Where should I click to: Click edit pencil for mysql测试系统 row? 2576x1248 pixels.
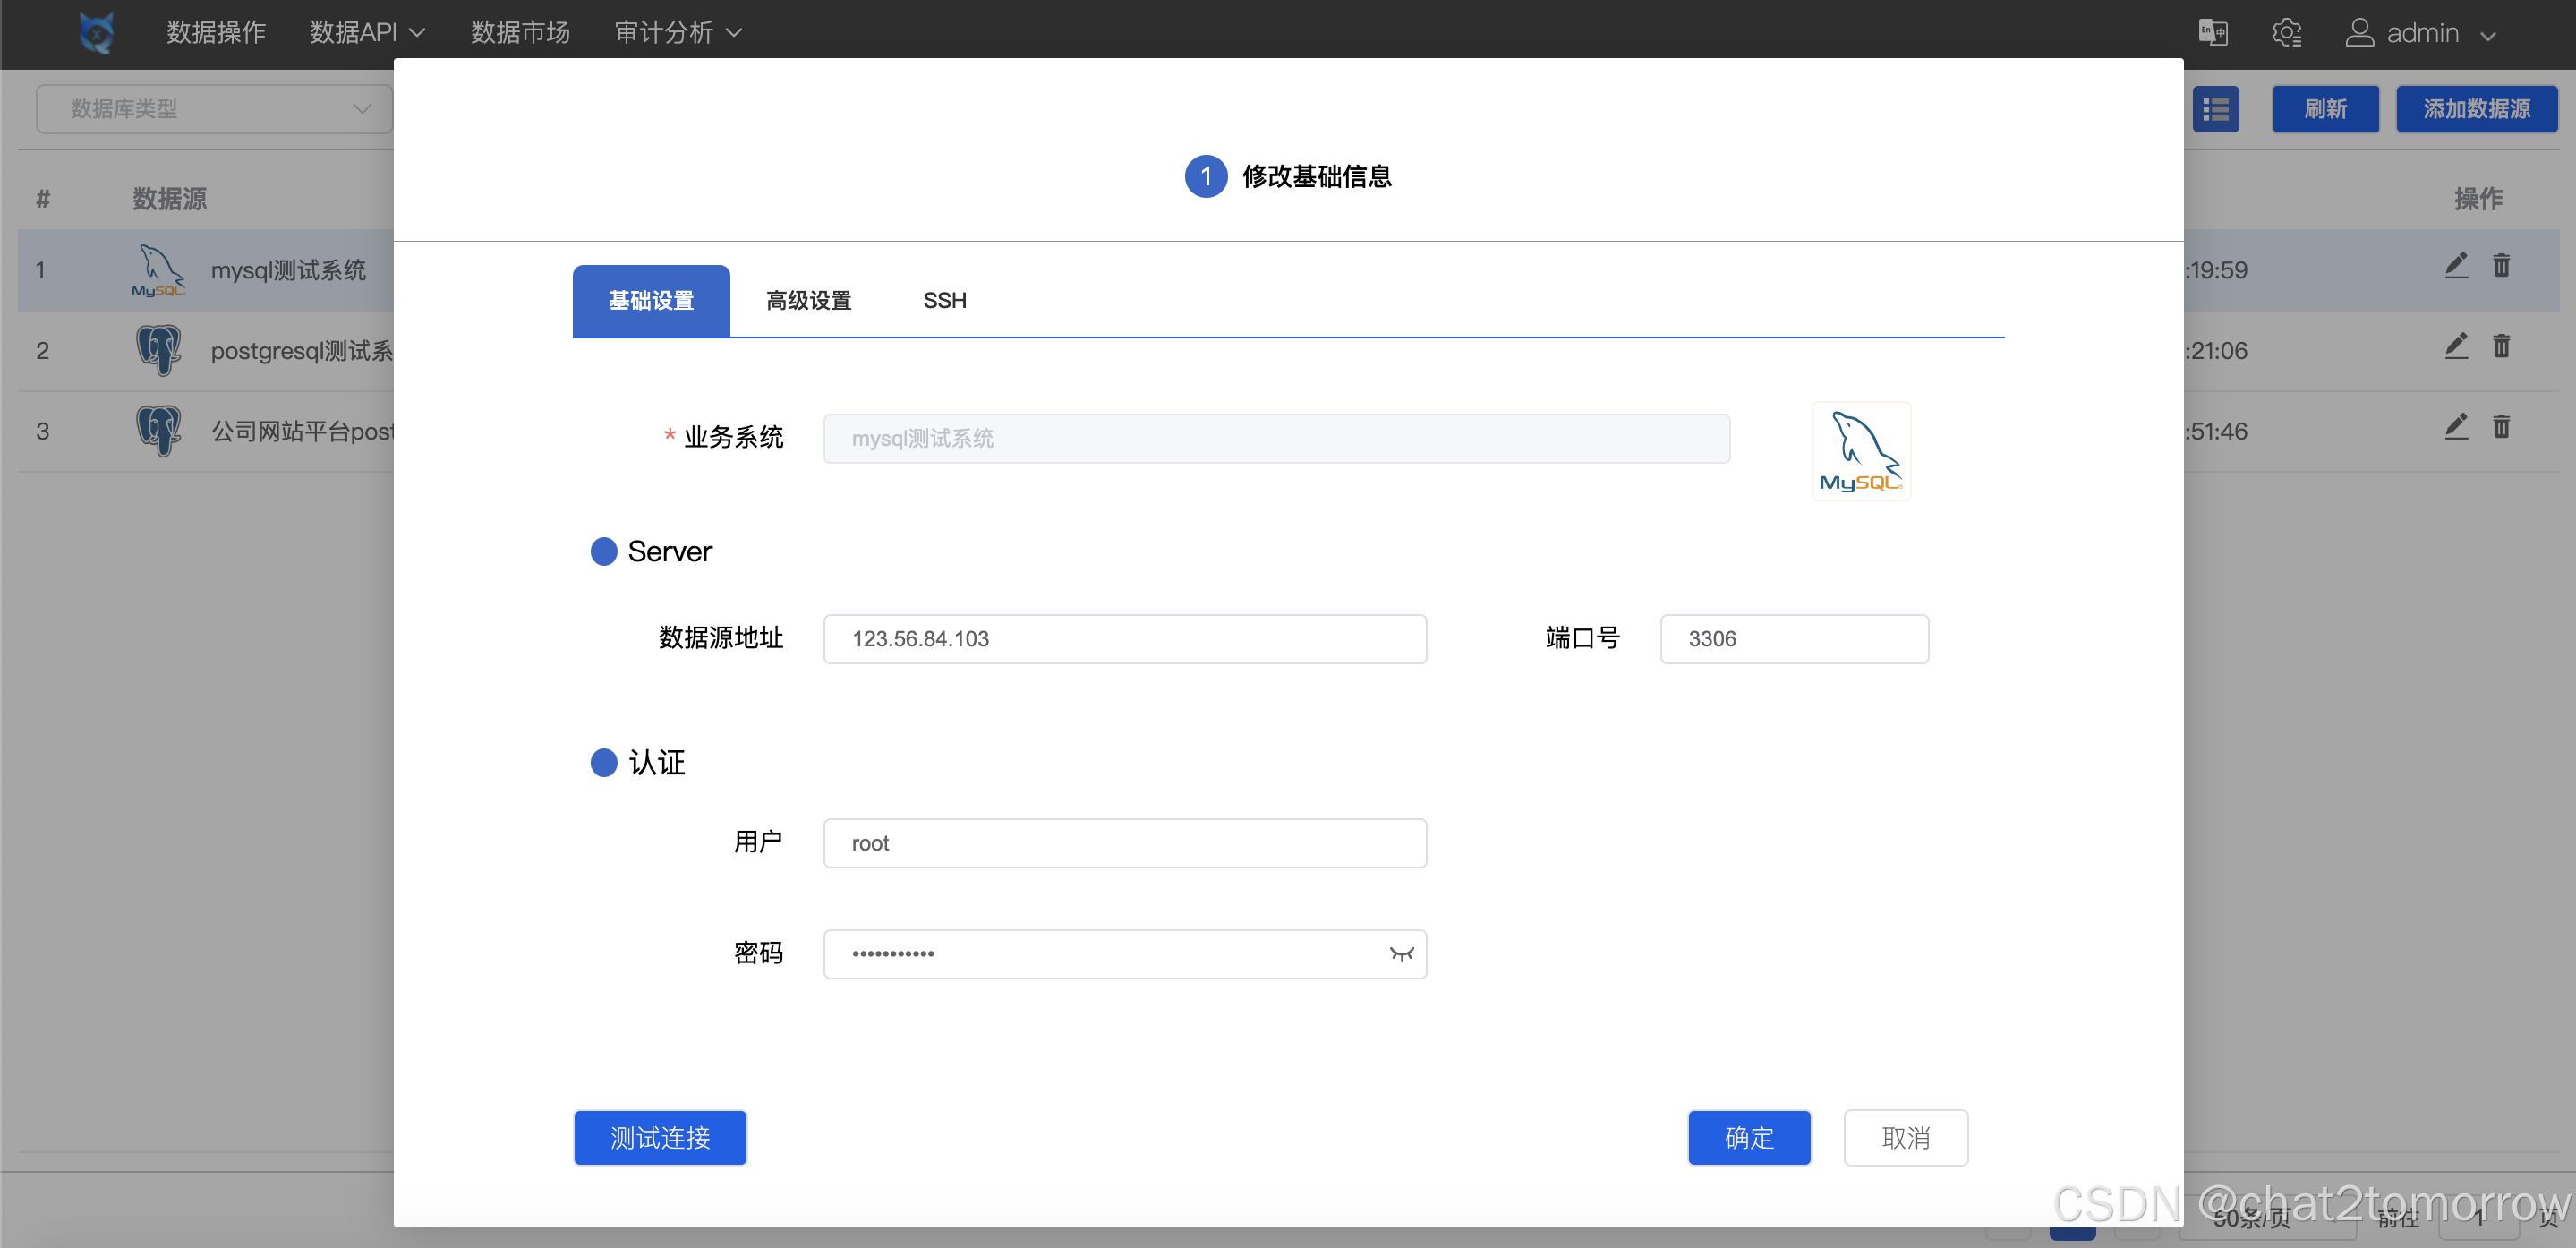pos(2456,266)
